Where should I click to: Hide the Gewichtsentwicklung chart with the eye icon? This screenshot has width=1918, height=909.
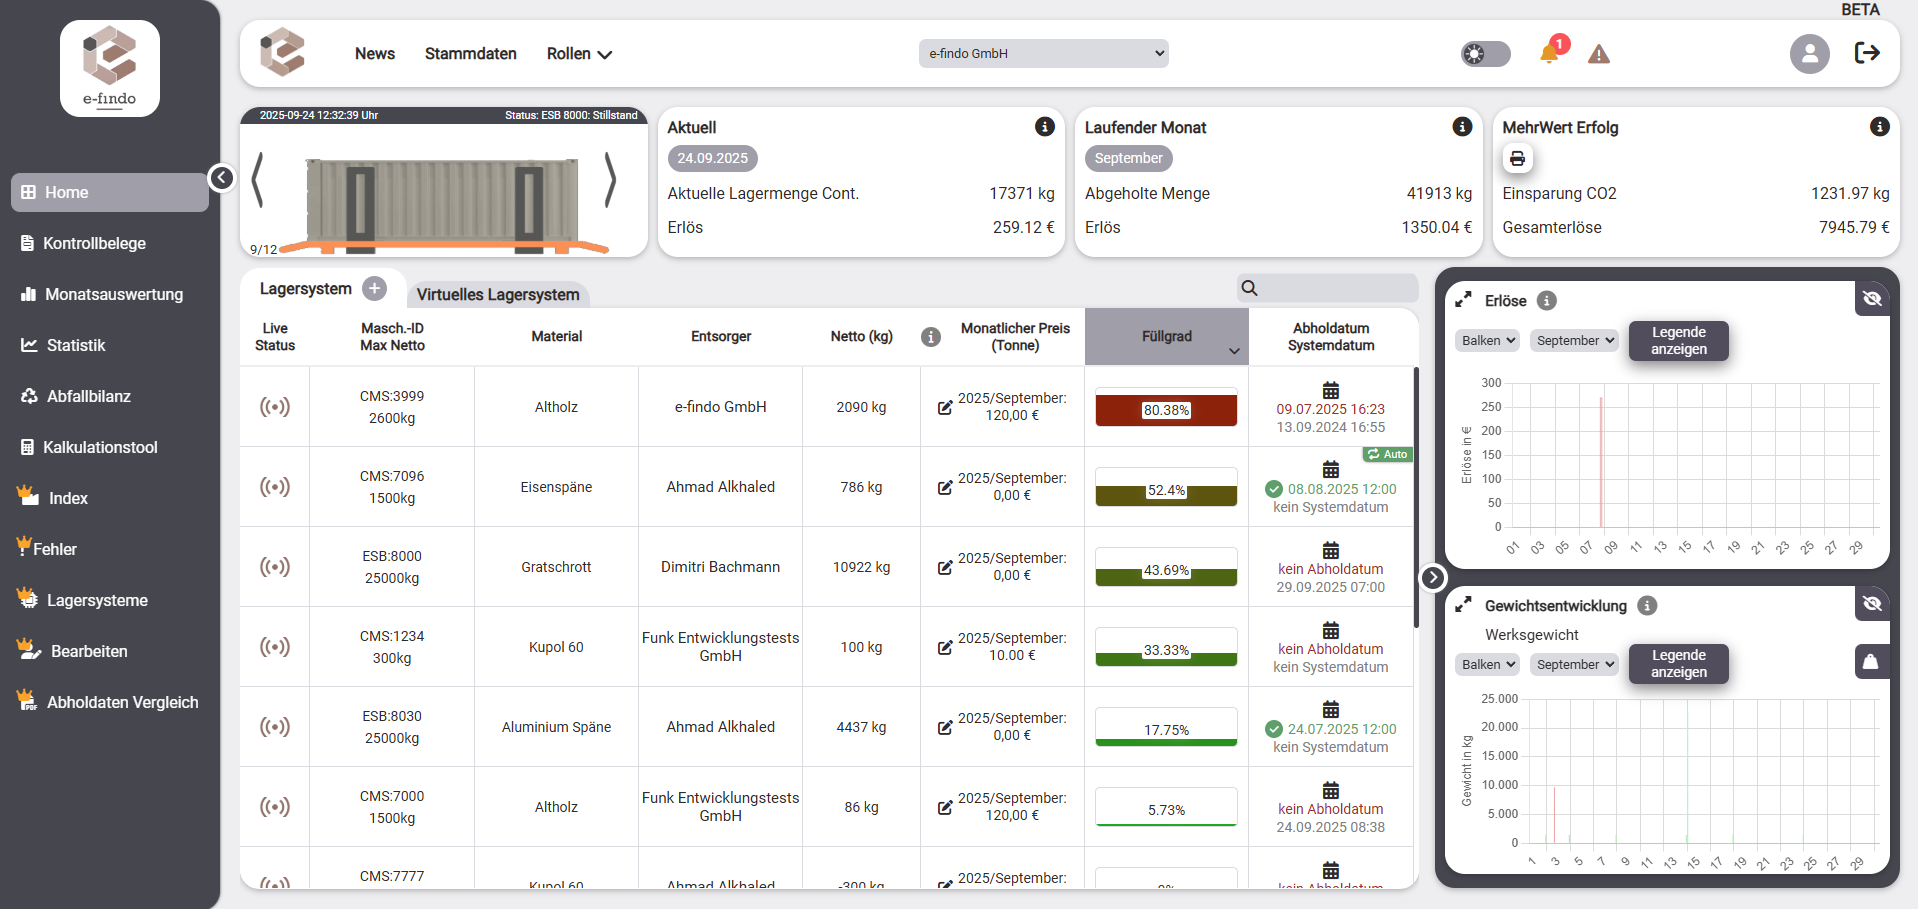click(1872, 603)
